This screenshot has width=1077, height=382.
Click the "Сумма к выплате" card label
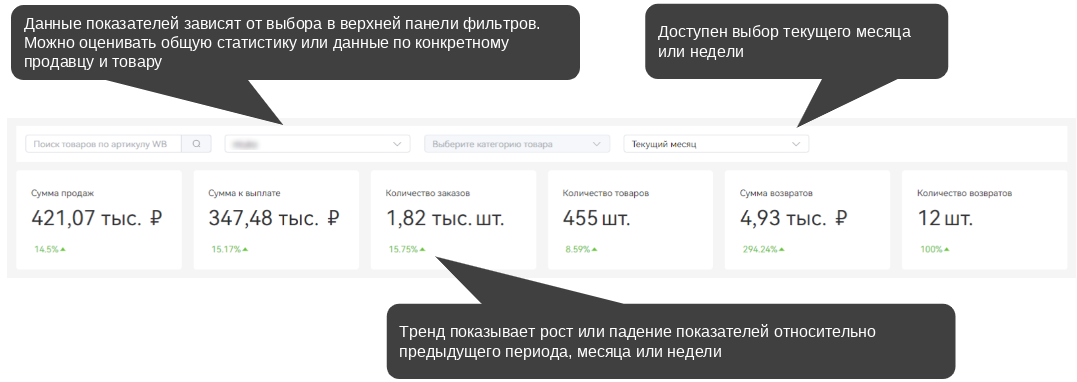pos(245,194)
